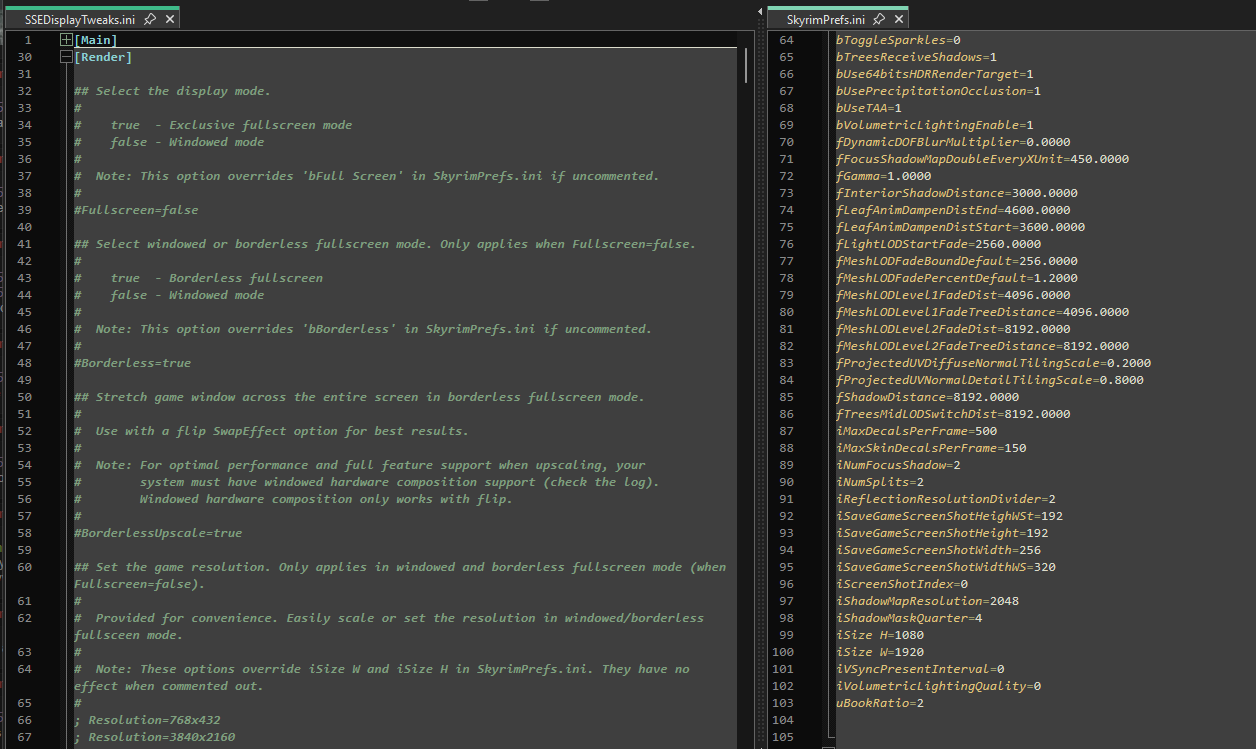The width and height of the screenshot is (1256, 749).
Task: Click the fMeshLODLevel2FadeTreeDistance=8192.0000 line
Action: [982, 346]
